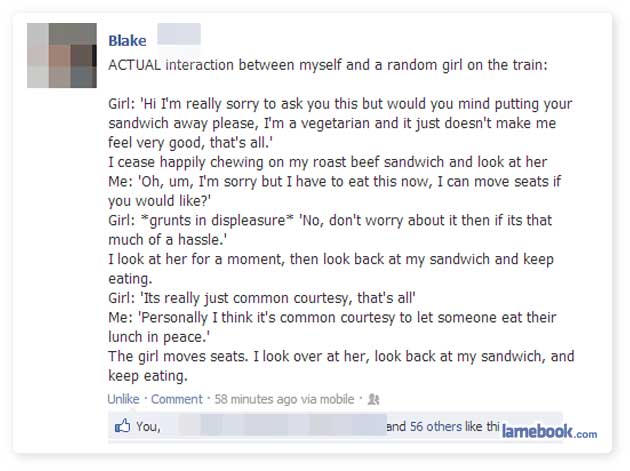Open the '58 minutes ago' timestamp
Image resolution: width=630 pixels, height=471 pixels.
pos(254,399)
